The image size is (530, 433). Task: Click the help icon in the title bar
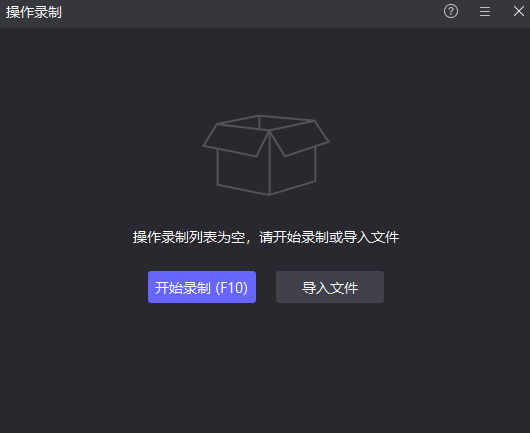coord(451,11)
